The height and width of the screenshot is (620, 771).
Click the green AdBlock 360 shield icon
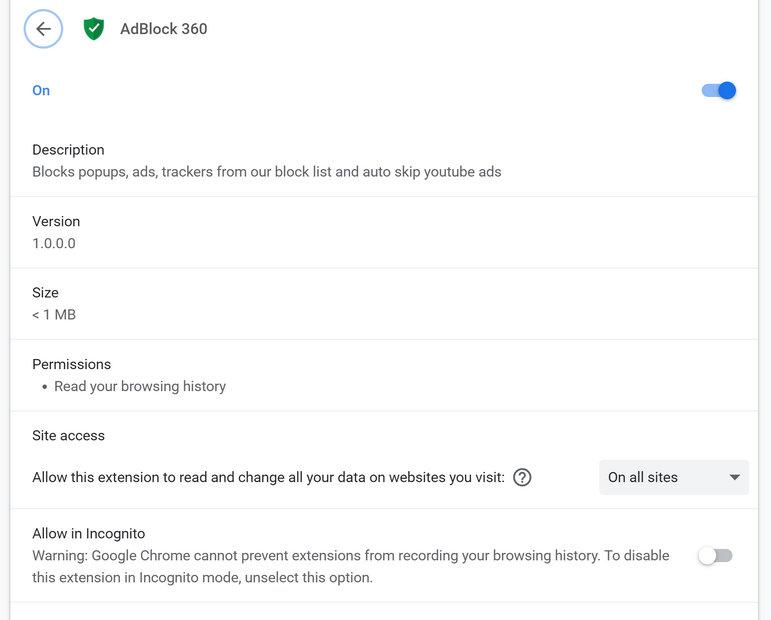pyautogui.click(x=94, y=29)
